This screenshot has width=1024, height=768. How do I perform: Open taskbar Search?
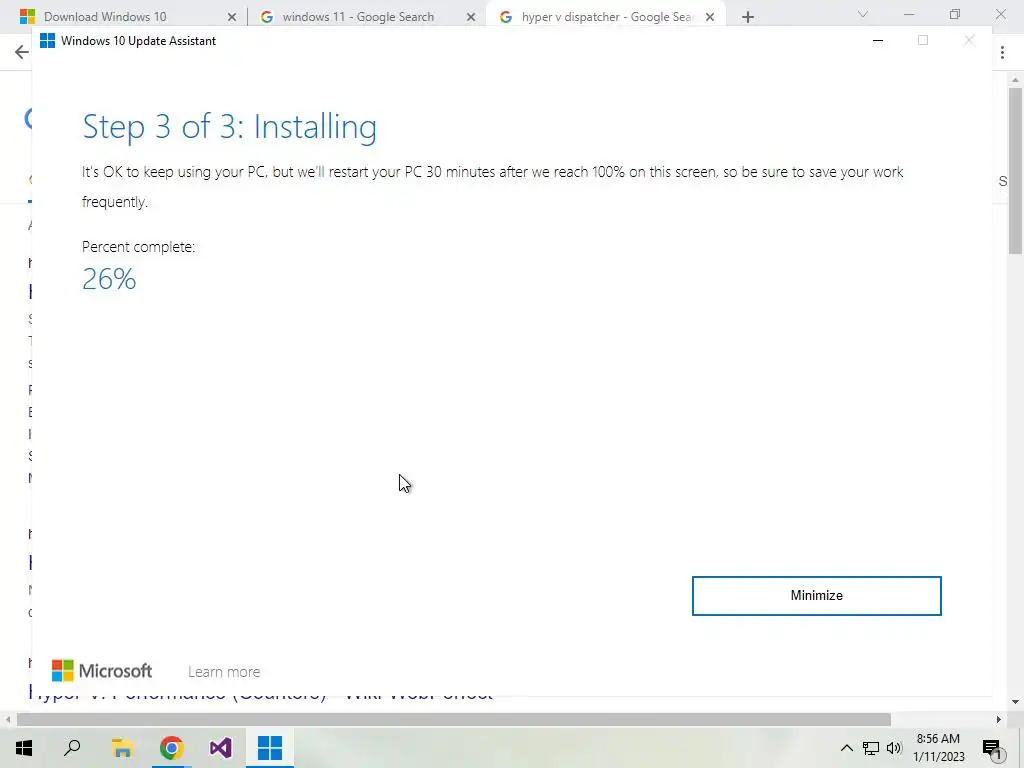(x=72, y=747)
